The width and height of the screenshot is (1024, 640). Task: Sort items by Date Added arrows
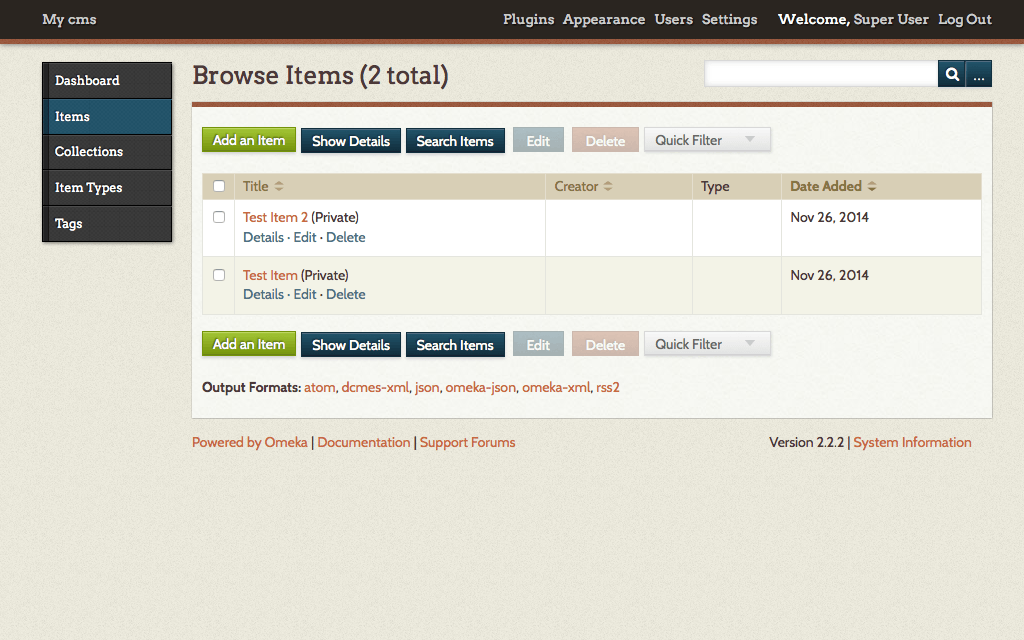click(872, 187)
